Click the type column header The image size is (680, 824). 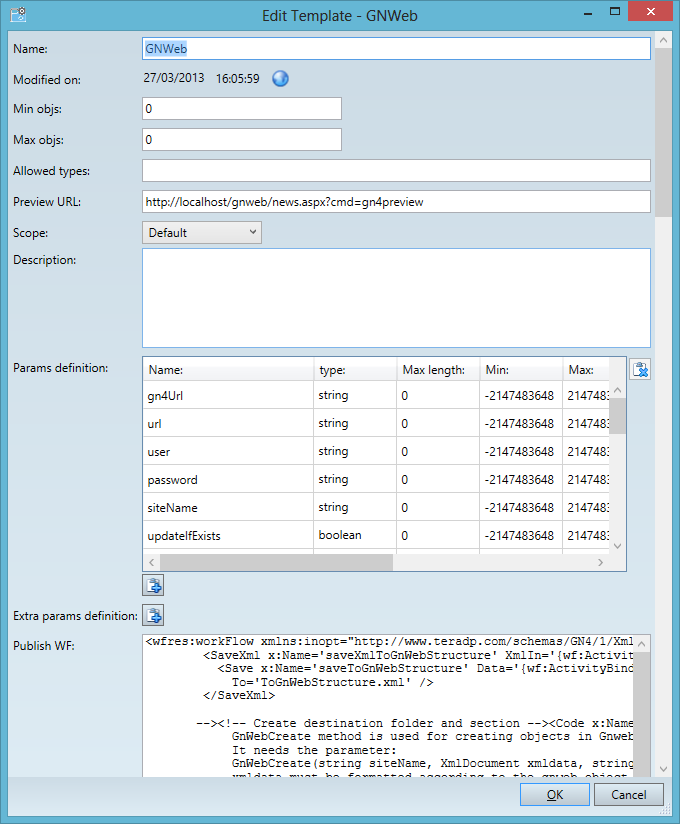click(355, 369)
